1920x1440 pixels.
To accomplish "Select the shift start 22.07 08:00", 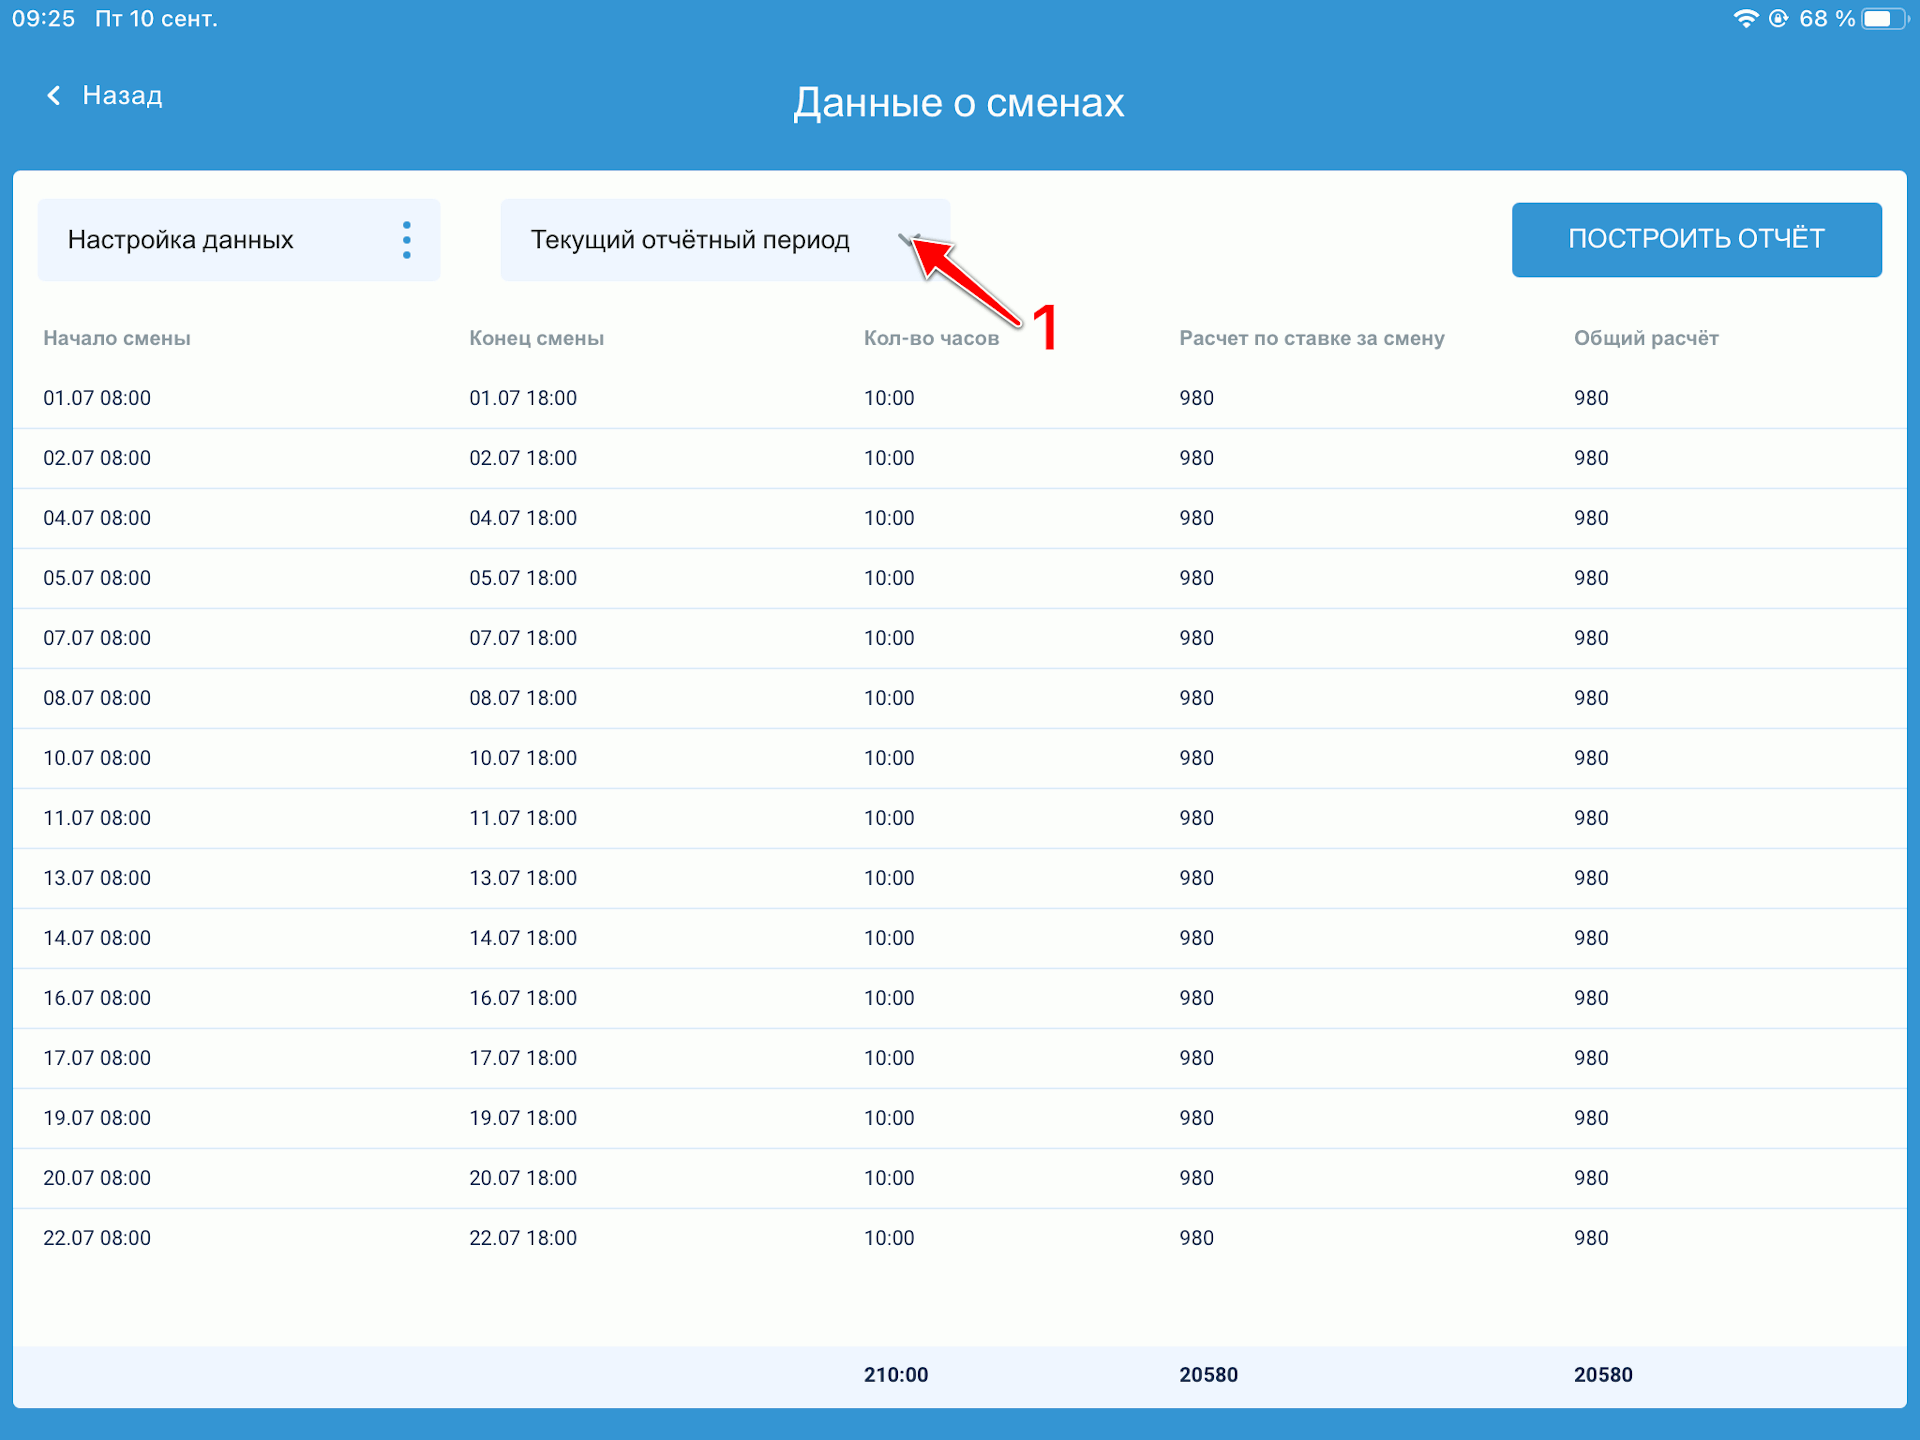I will [x=97, y=1238].
